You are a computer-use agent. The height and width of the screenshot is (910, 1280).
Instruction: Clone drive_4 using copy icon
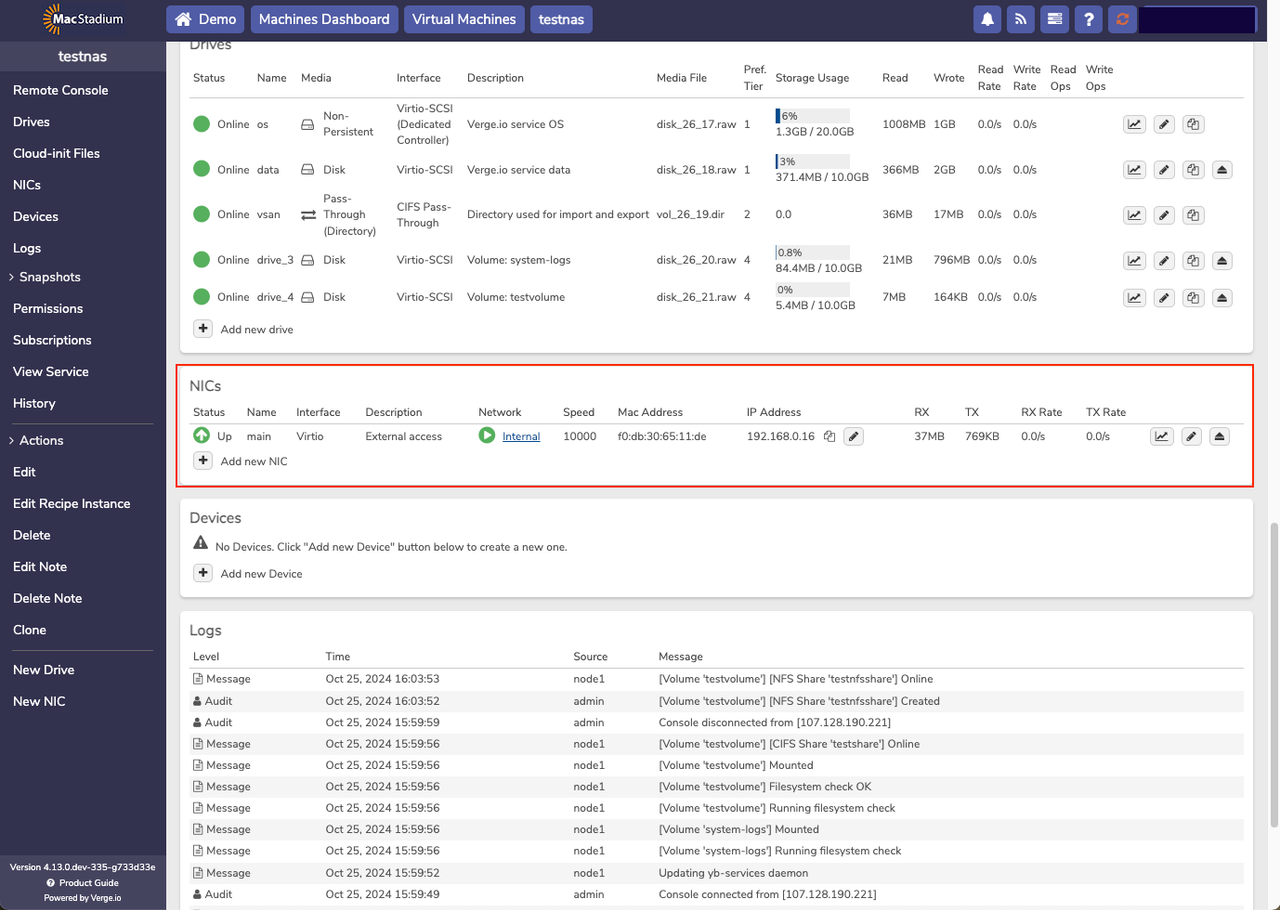(1193, 298)
